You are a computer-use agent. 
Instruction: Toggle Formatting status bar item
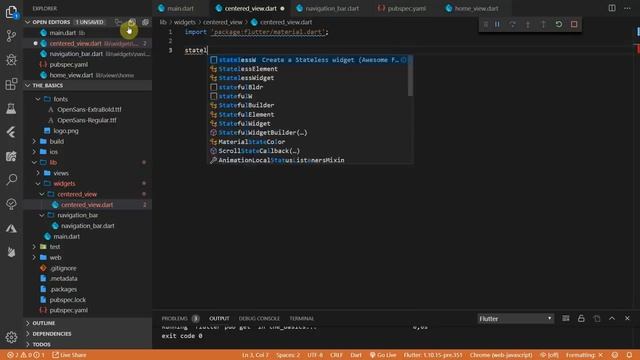click(x=584, y=355)
